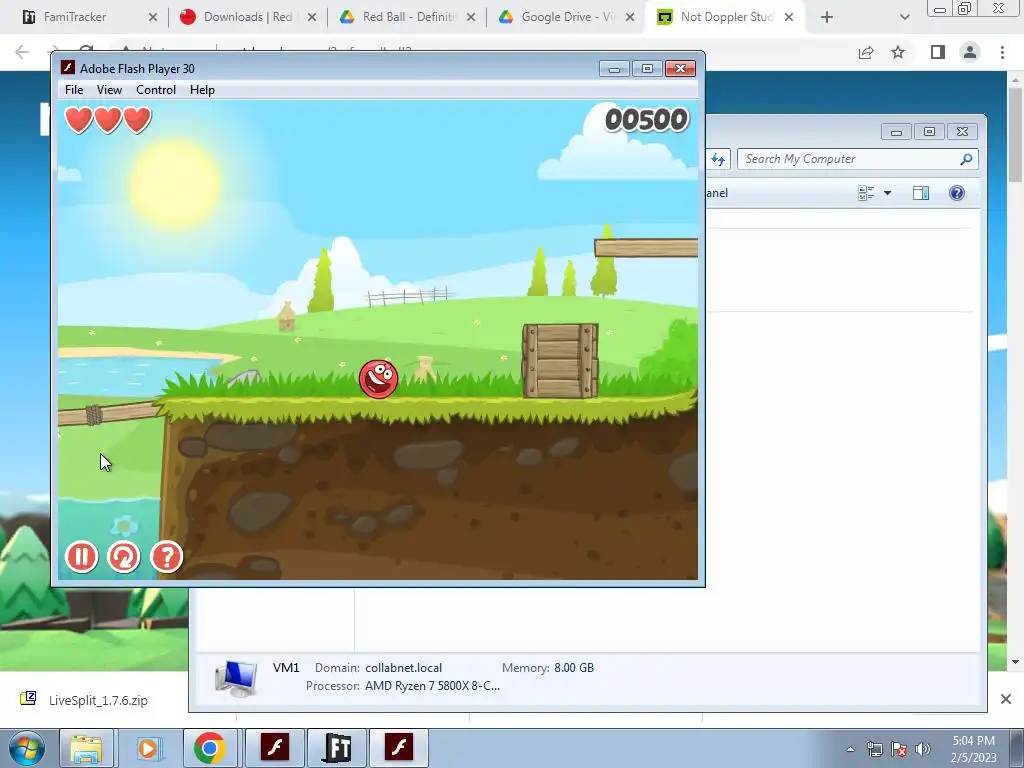Viewport: 1024px width, 768px height.
Task: Close the Not Doppler Studio tab
Action: click(789, 17)
